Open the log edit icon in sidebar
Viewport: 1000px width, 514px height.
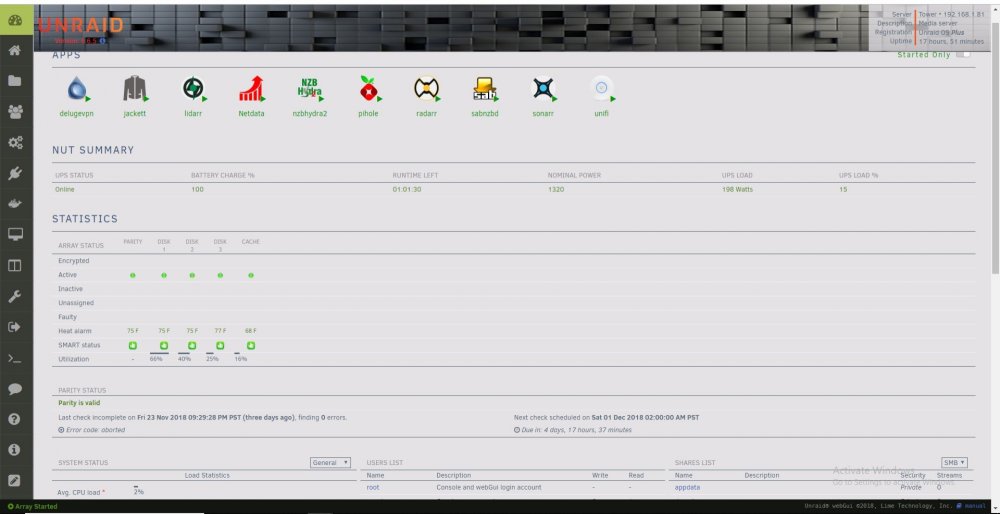15,480
